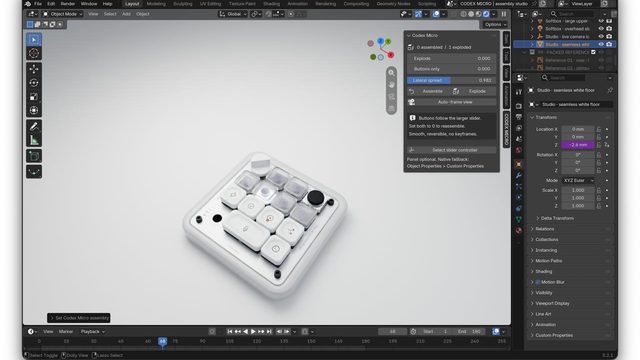Open the Material properties tab icon
640x360 pixels.
[519, 230]
